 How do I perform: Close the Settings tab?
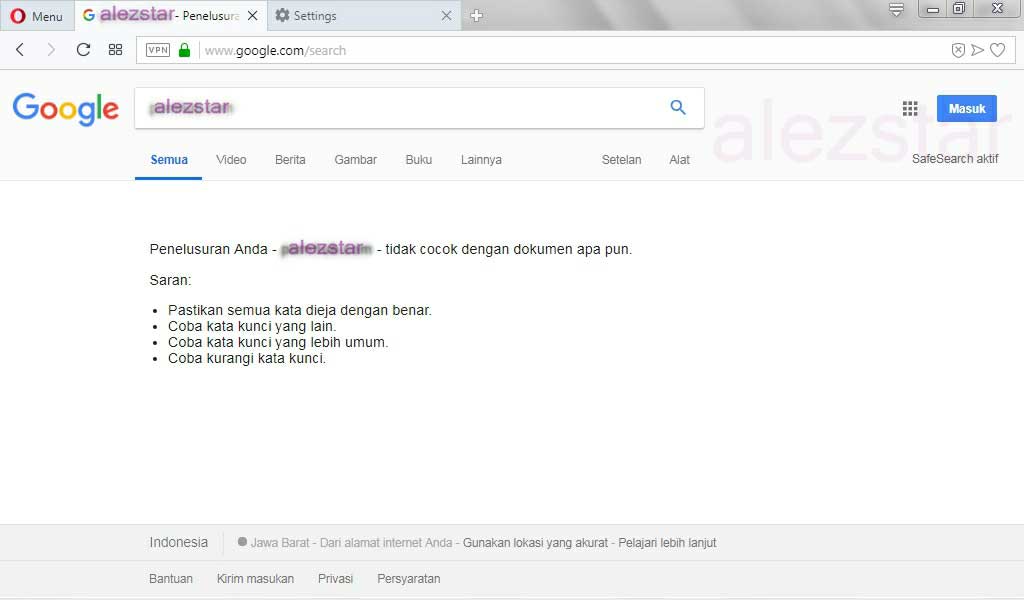coord(447,16)
